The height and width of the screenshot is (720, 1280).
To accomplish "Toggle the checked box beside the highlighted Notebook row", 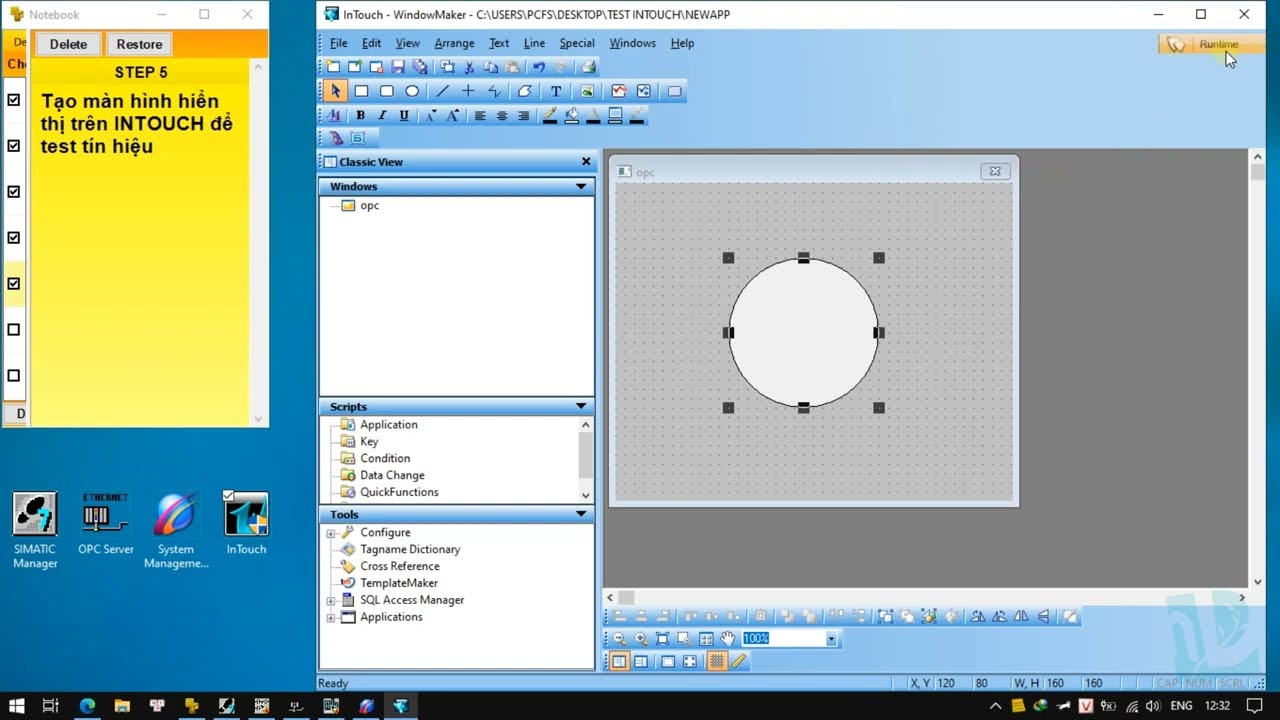I will [14, 284].
